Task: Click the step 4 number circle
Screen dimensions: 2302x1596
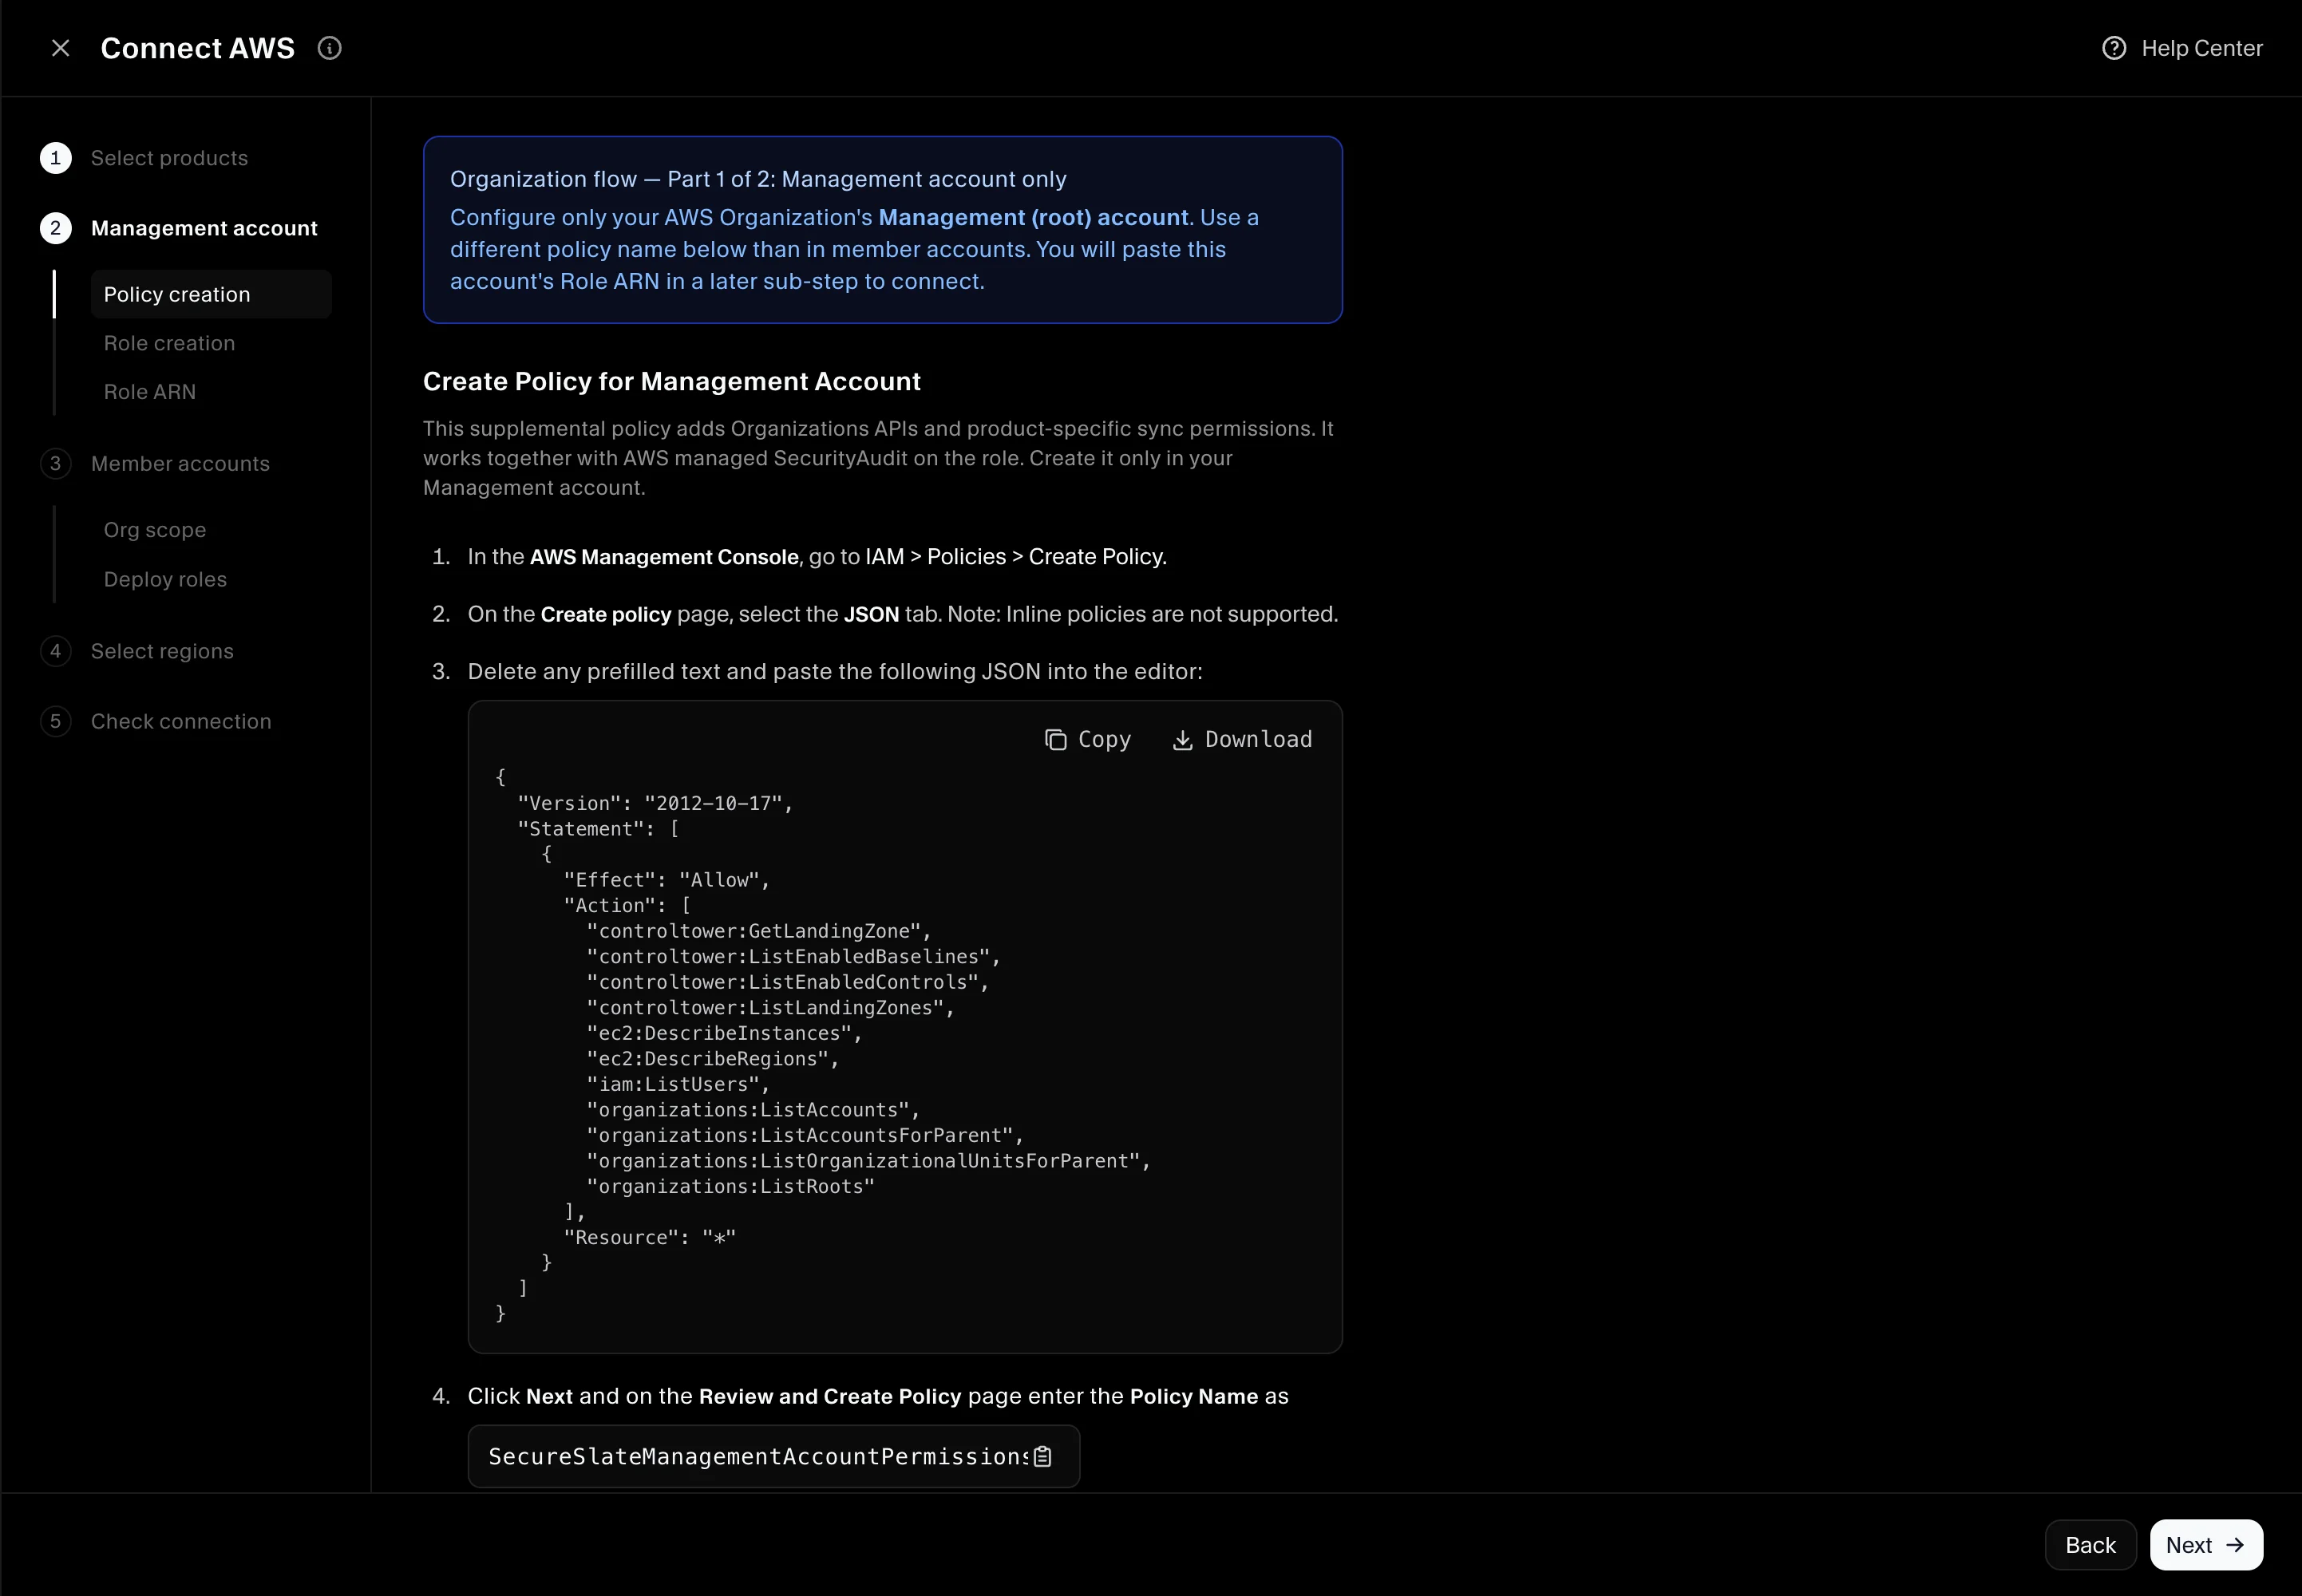Action: pos(56,651)
